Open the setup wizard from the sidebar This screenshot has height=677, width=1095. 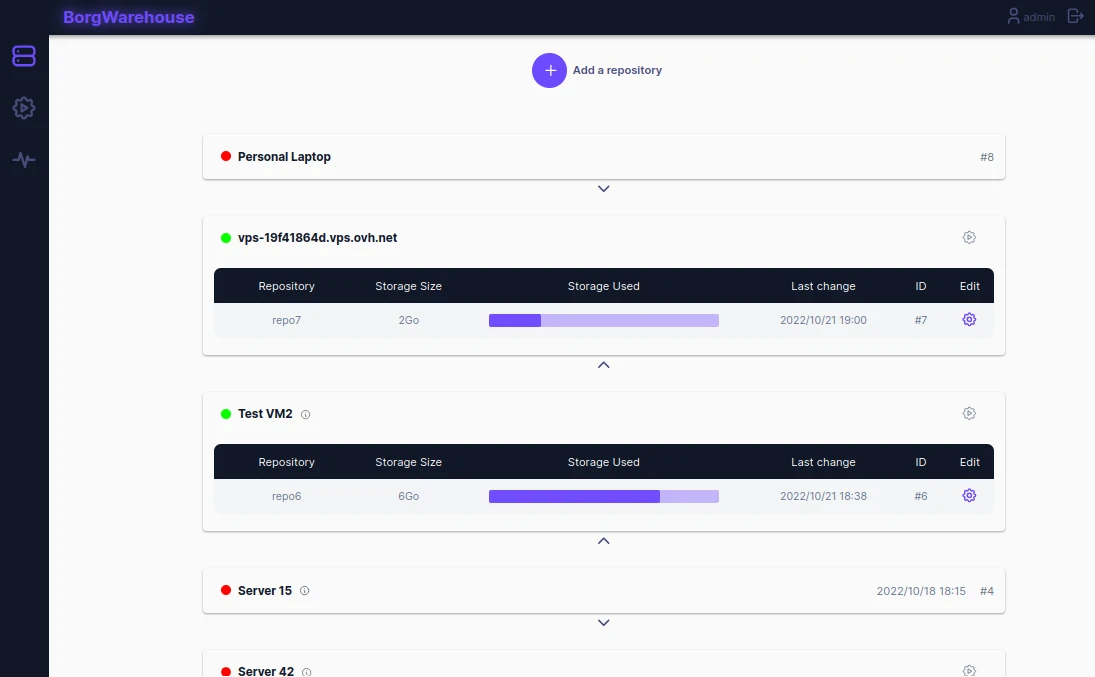click(x=24, y=108)
